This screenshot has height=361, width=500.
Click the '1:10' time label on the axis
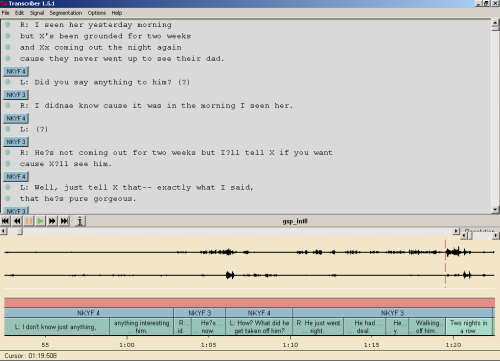(x=290, y=345)
